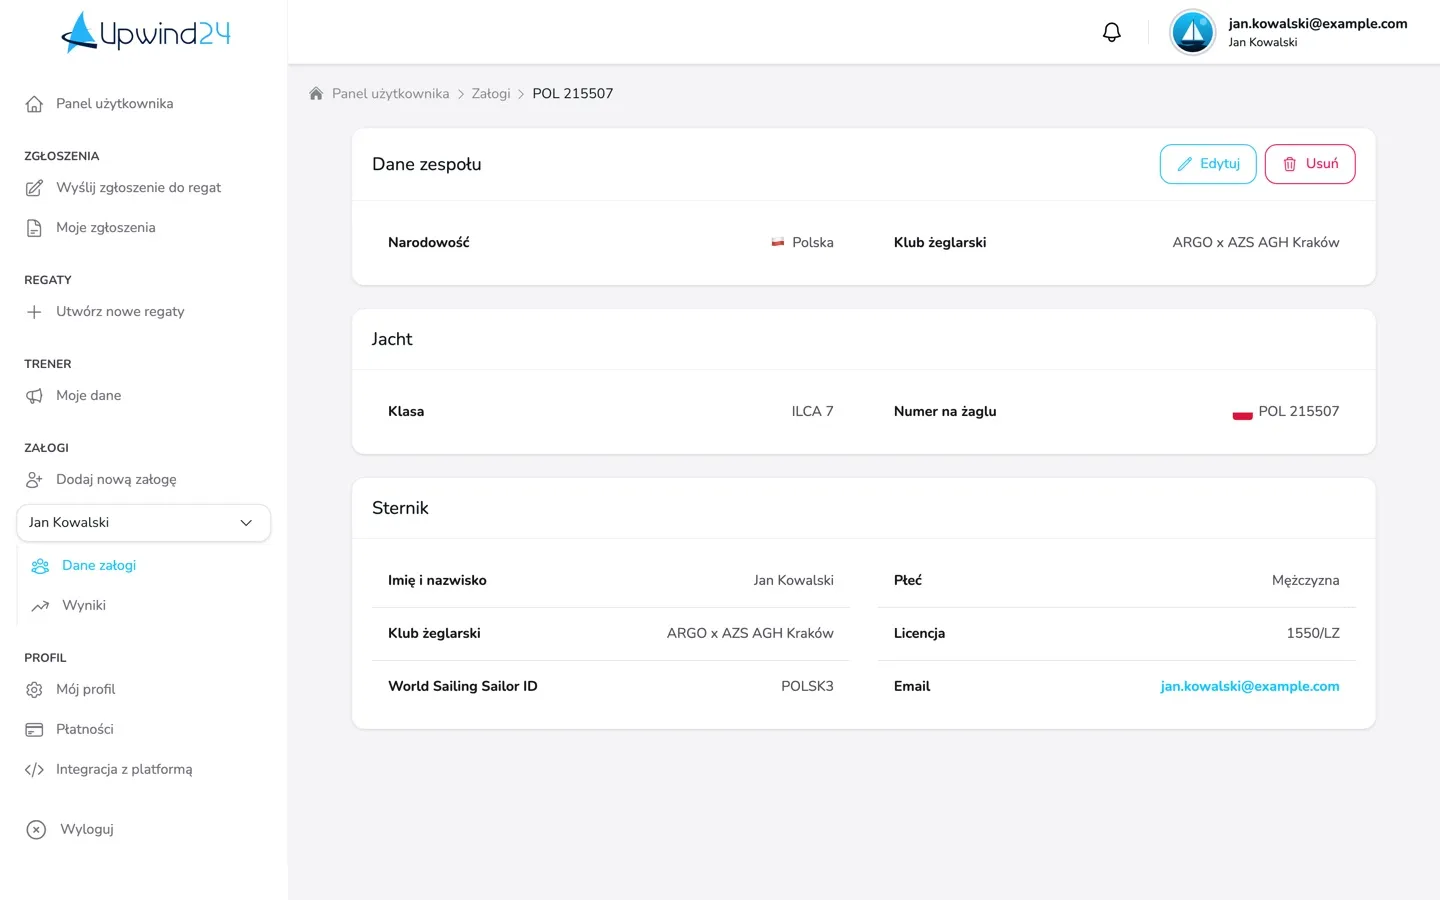Open the notifications bell icon
1440x900 pixels.
[1111, 32]
